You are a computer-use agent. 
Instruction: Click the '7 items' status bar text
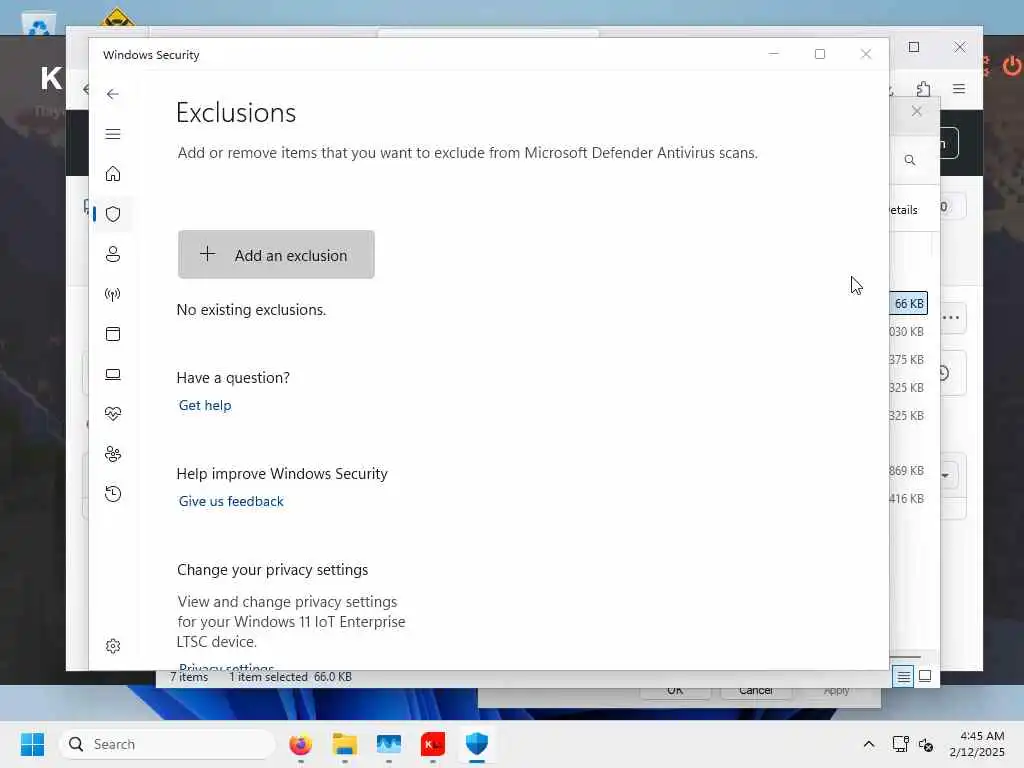pyautogui.click(x=189, y=677)
